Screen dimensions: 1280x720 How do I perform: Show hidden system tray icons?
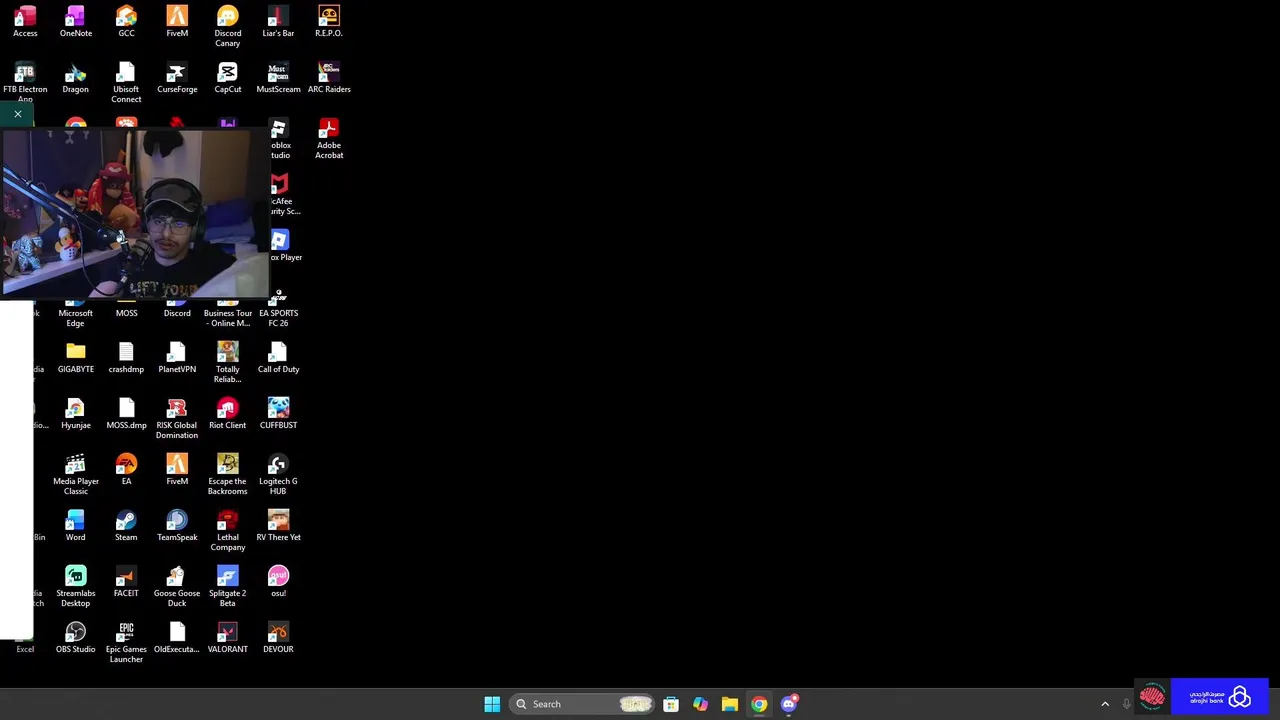pyautogui.click(x=1105, y=704)
